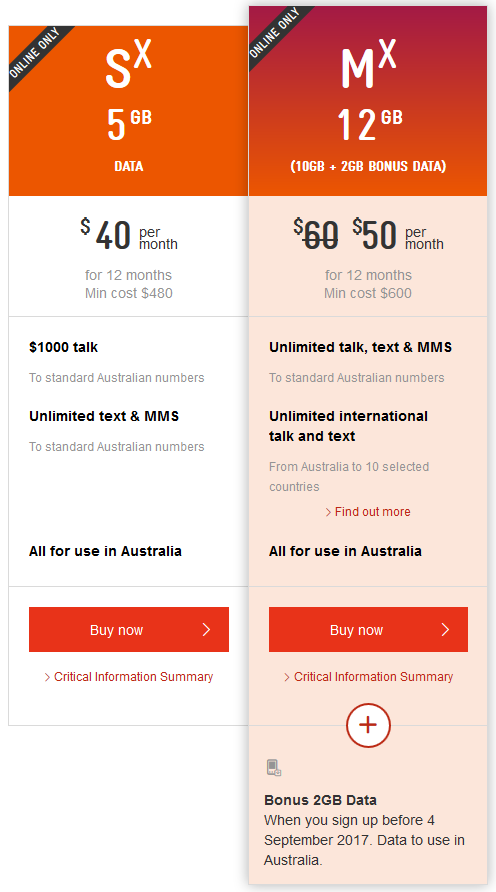Click the Online Only ribbon on MX plan

click(278, 35)
